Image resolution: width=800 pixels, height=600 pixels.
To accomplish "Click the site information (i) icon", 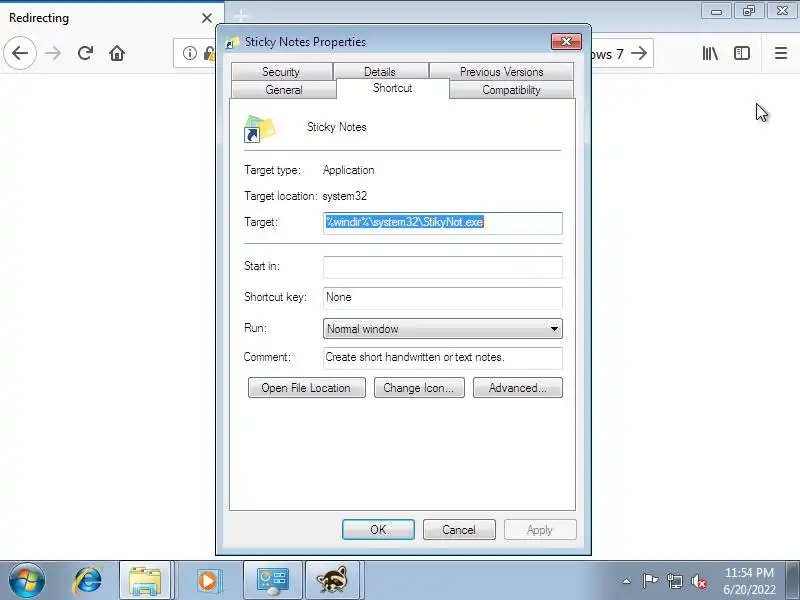I will click(189, 53).
